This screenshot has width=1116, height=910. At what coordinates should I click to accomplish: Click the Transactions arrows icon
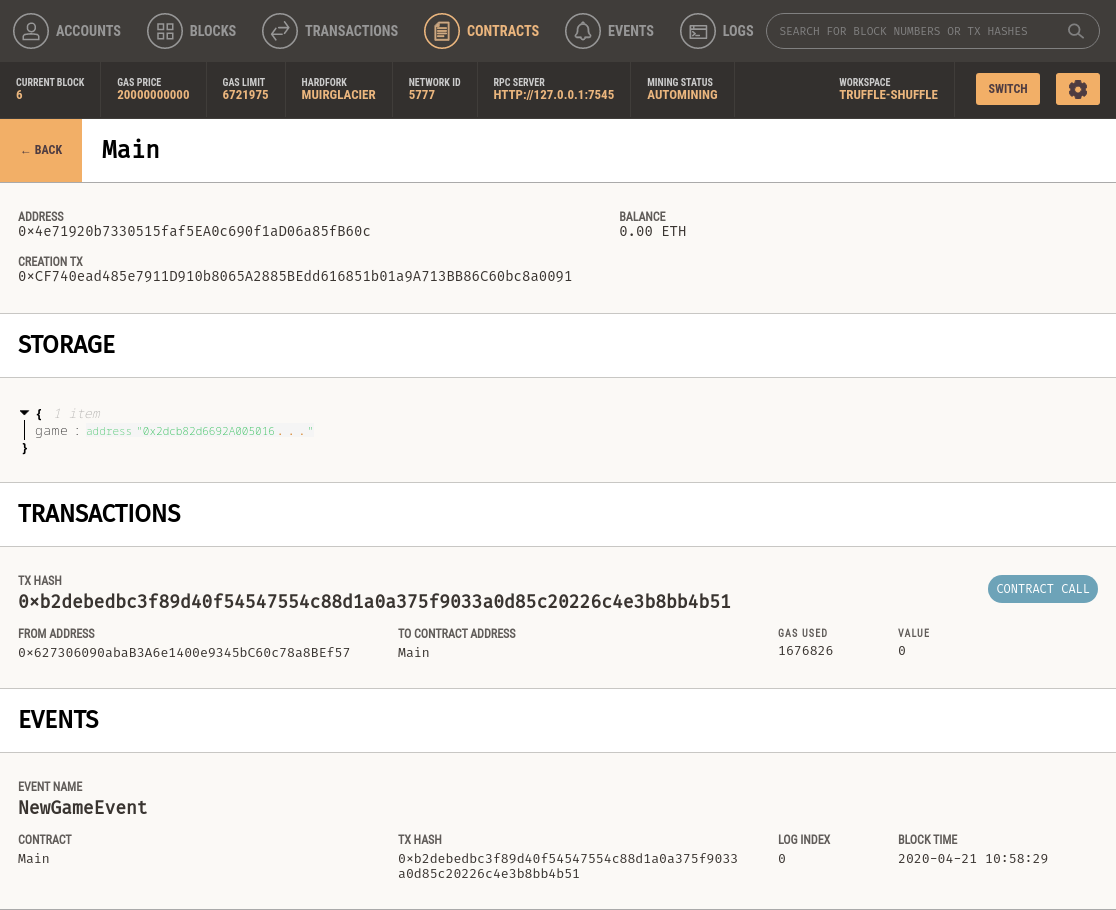pos(280,31)
